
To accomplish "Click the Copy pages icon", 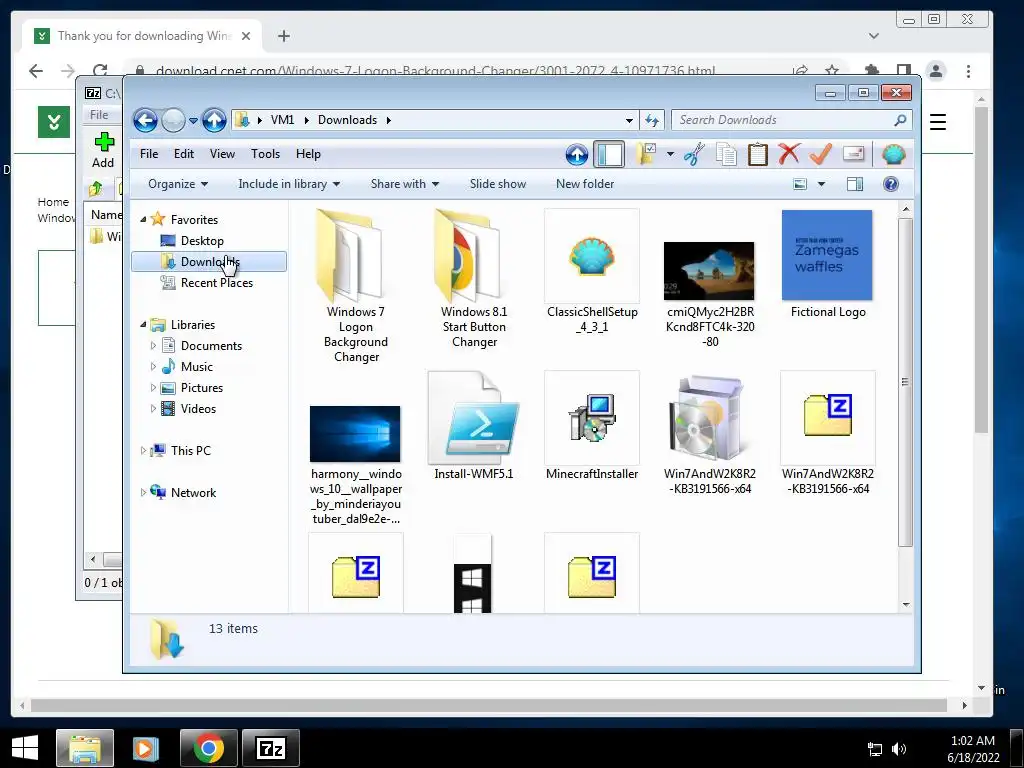I will [x=726, y=155].
